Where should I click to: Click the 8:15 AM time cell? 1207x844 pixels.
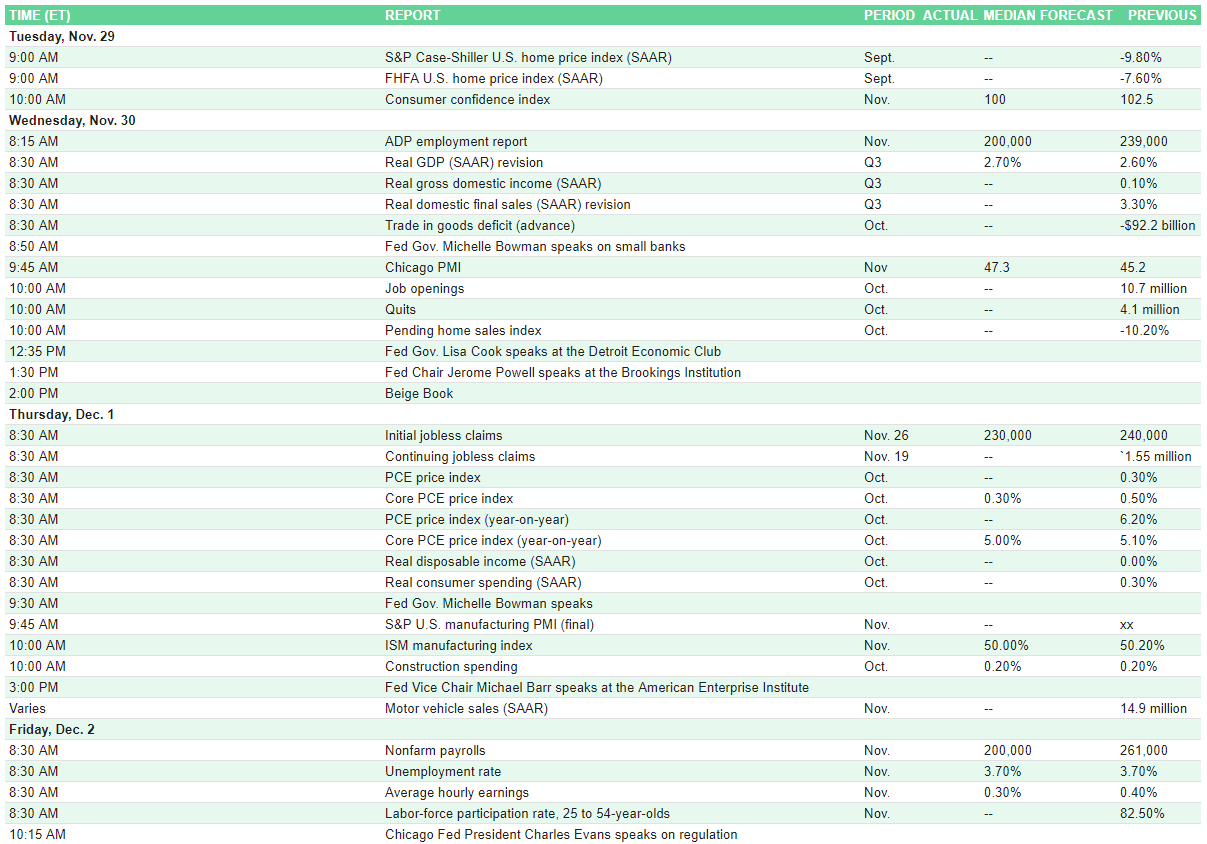tap(34, 141)
